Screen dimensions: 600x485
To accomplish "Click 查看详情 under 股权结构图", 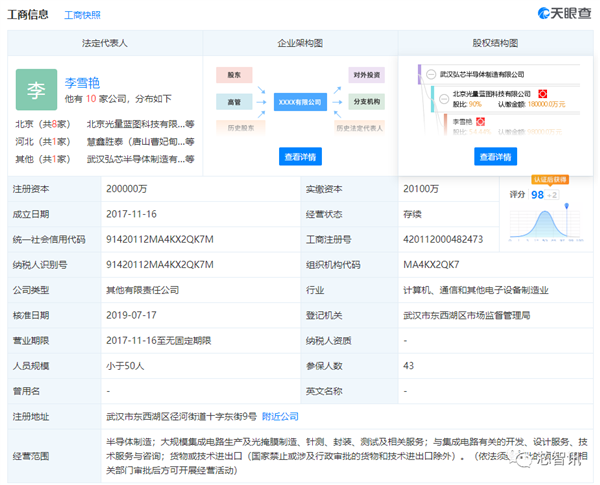I will tap(495, 157).
